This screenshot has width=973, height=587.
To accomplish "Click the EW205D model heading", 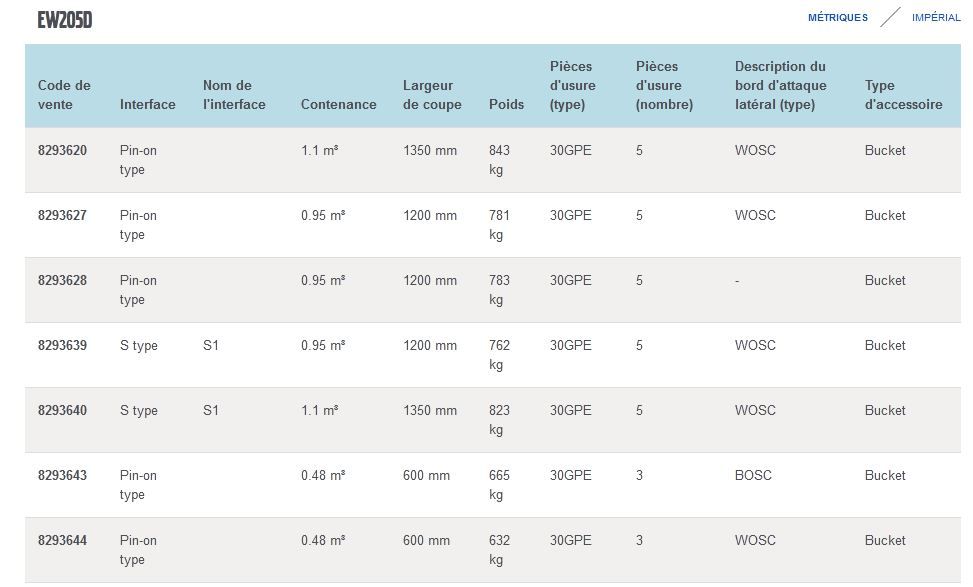I will pos(65,20).
